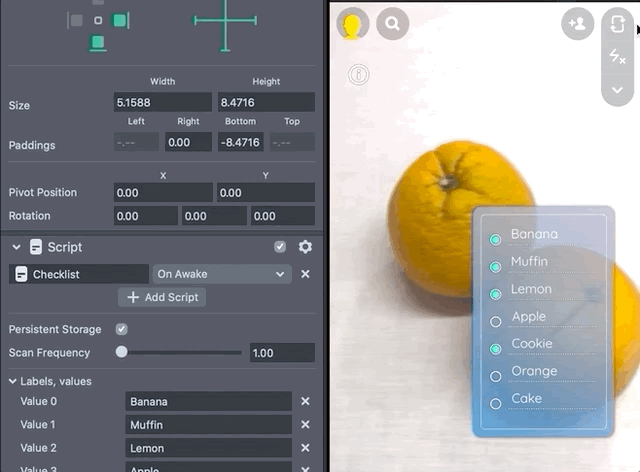Uncheck the Persistent Storage checkbox
Viewport: 640px width, 472px height.
coord(122,329)
